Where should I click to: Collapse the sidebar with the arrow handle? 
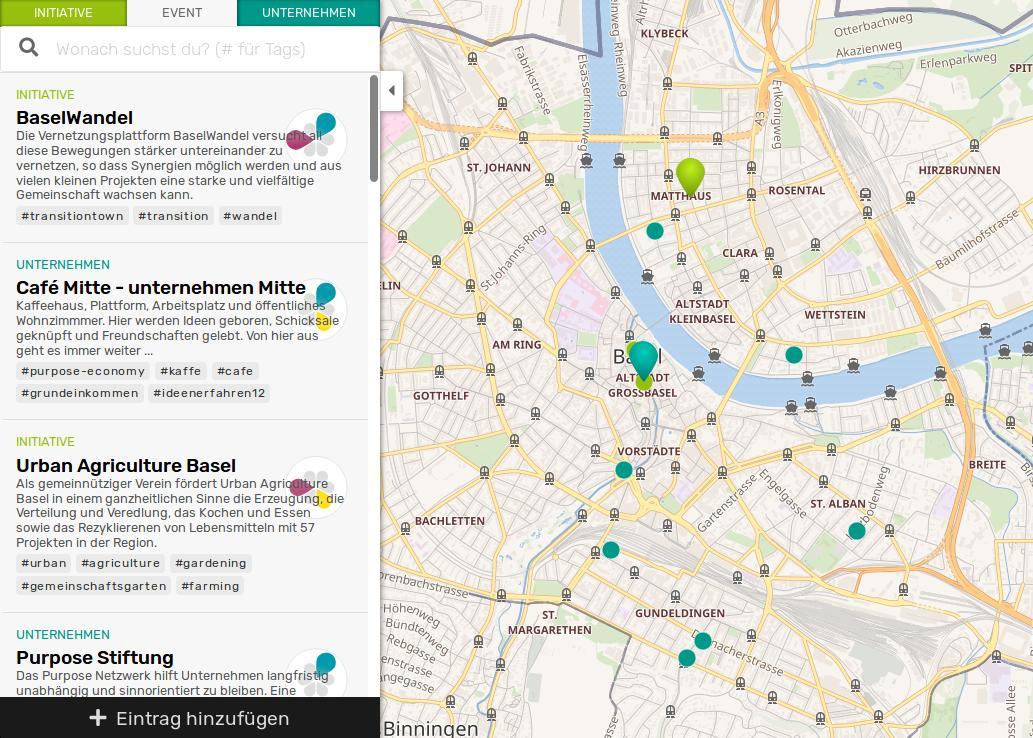392,91
